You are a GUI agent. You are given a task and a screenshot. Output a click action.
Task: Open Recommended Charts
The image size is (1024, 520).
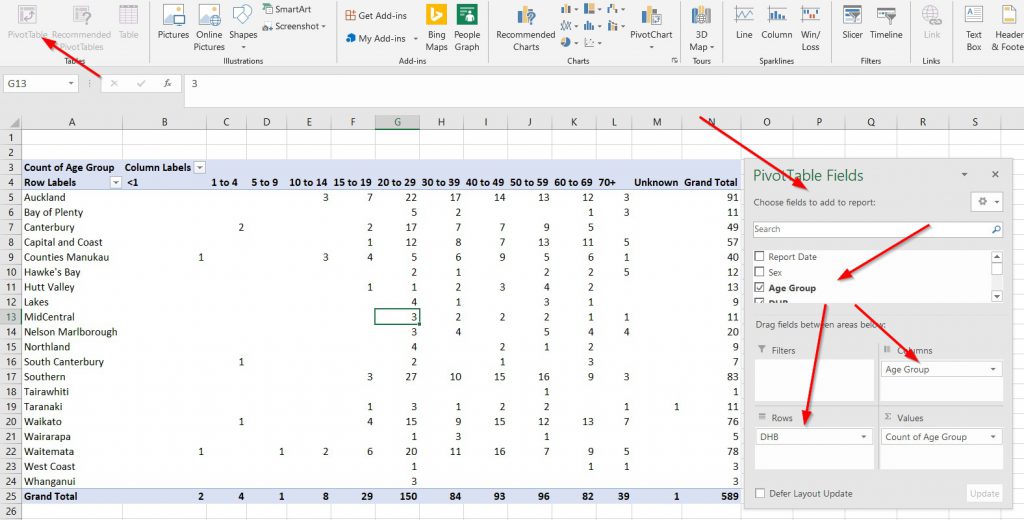coord(525,26)
